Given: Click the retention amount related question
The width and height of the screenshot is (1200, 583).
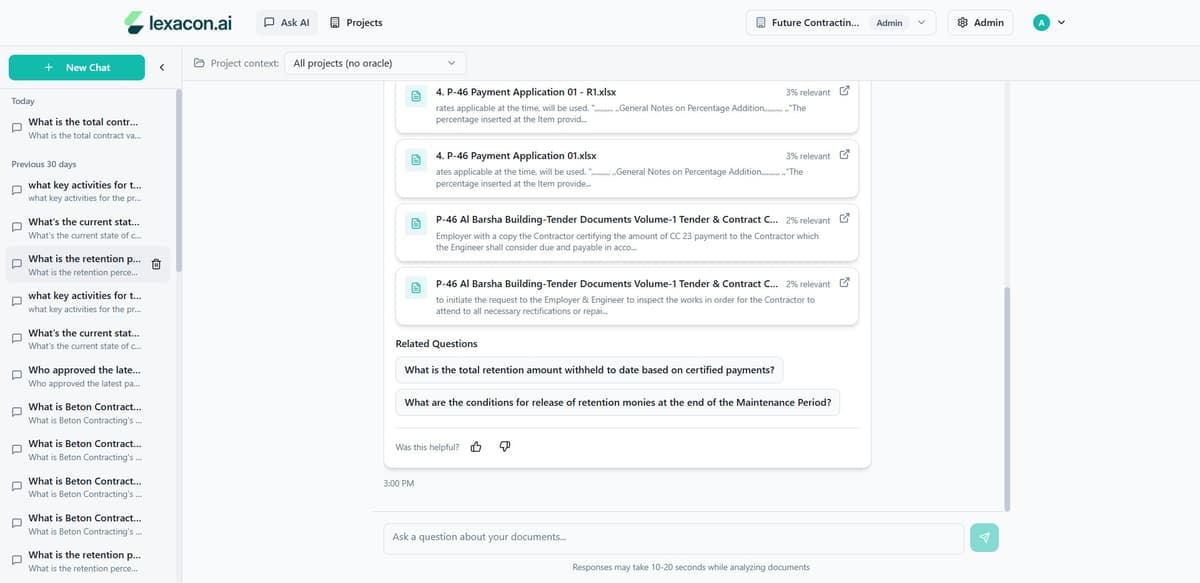Looking at the screenshot, I should (x=589, y=369).
